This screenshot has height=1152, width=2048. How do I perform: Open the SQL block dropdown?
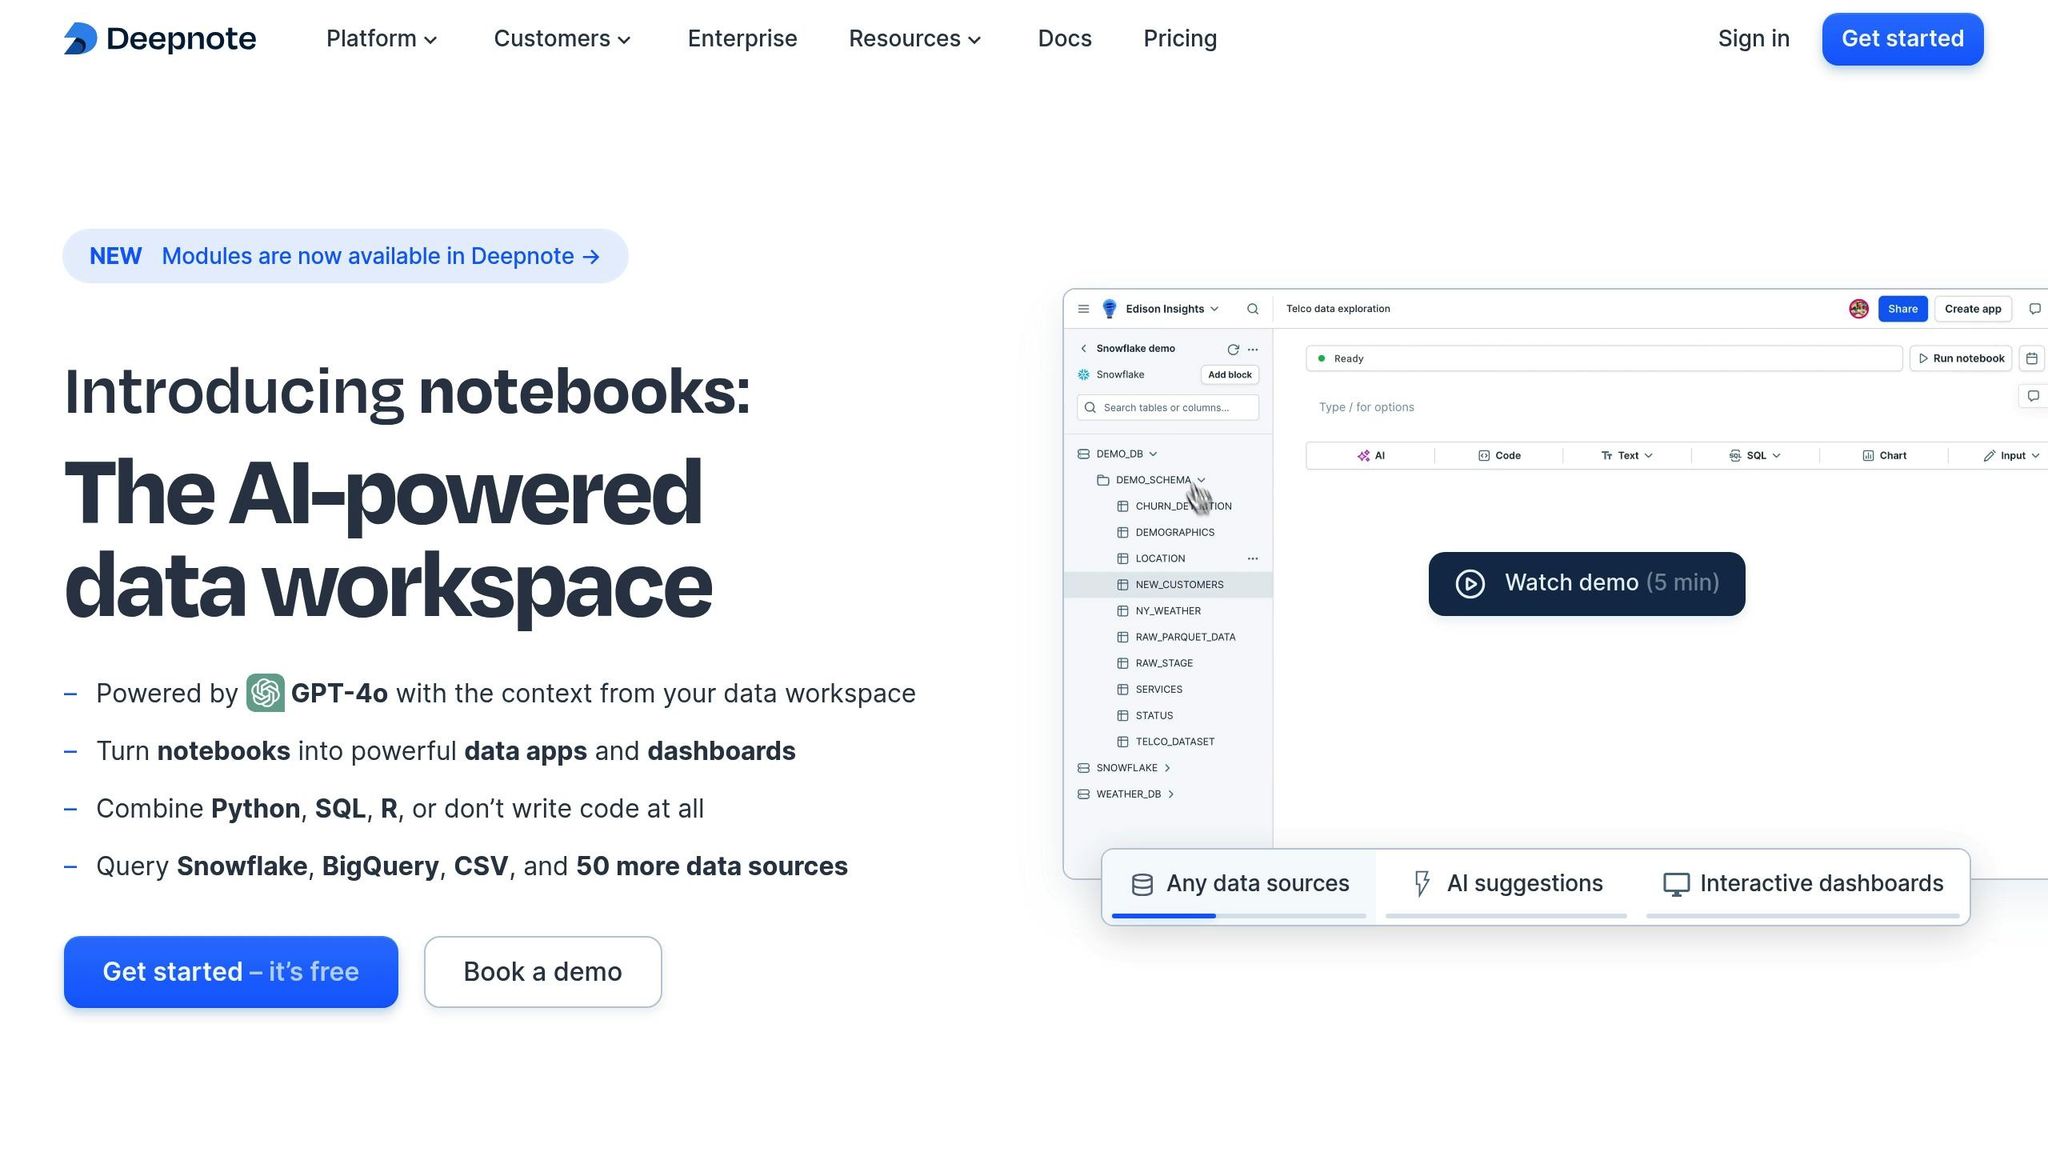pyautogui.click(x=1755, y=456)
